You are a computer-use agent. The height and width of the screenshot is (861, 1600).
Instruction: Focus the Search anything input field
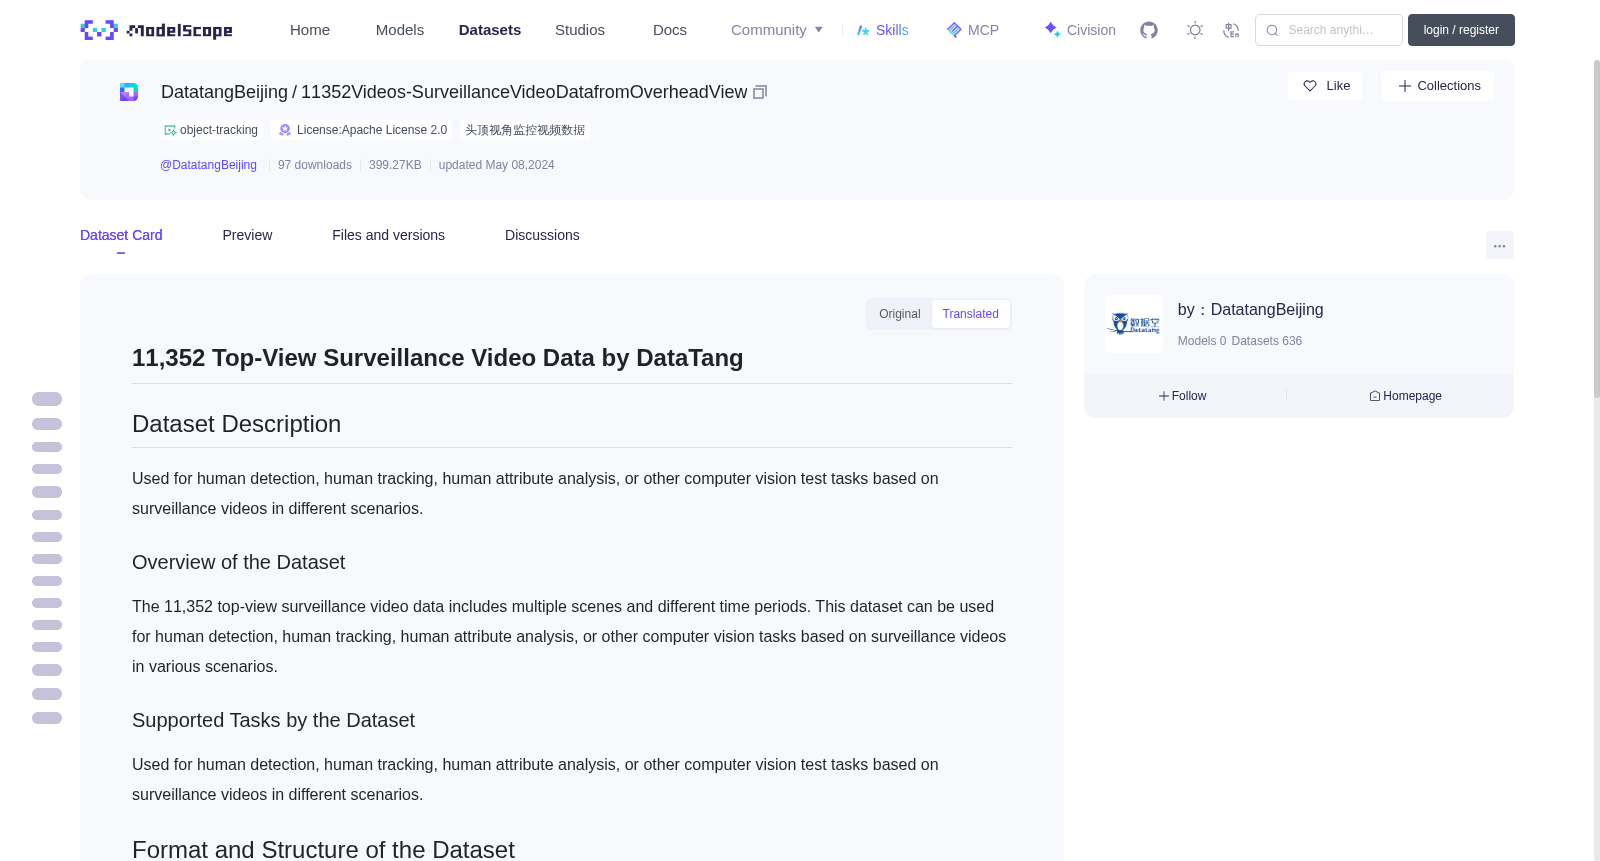[1329, 30]
